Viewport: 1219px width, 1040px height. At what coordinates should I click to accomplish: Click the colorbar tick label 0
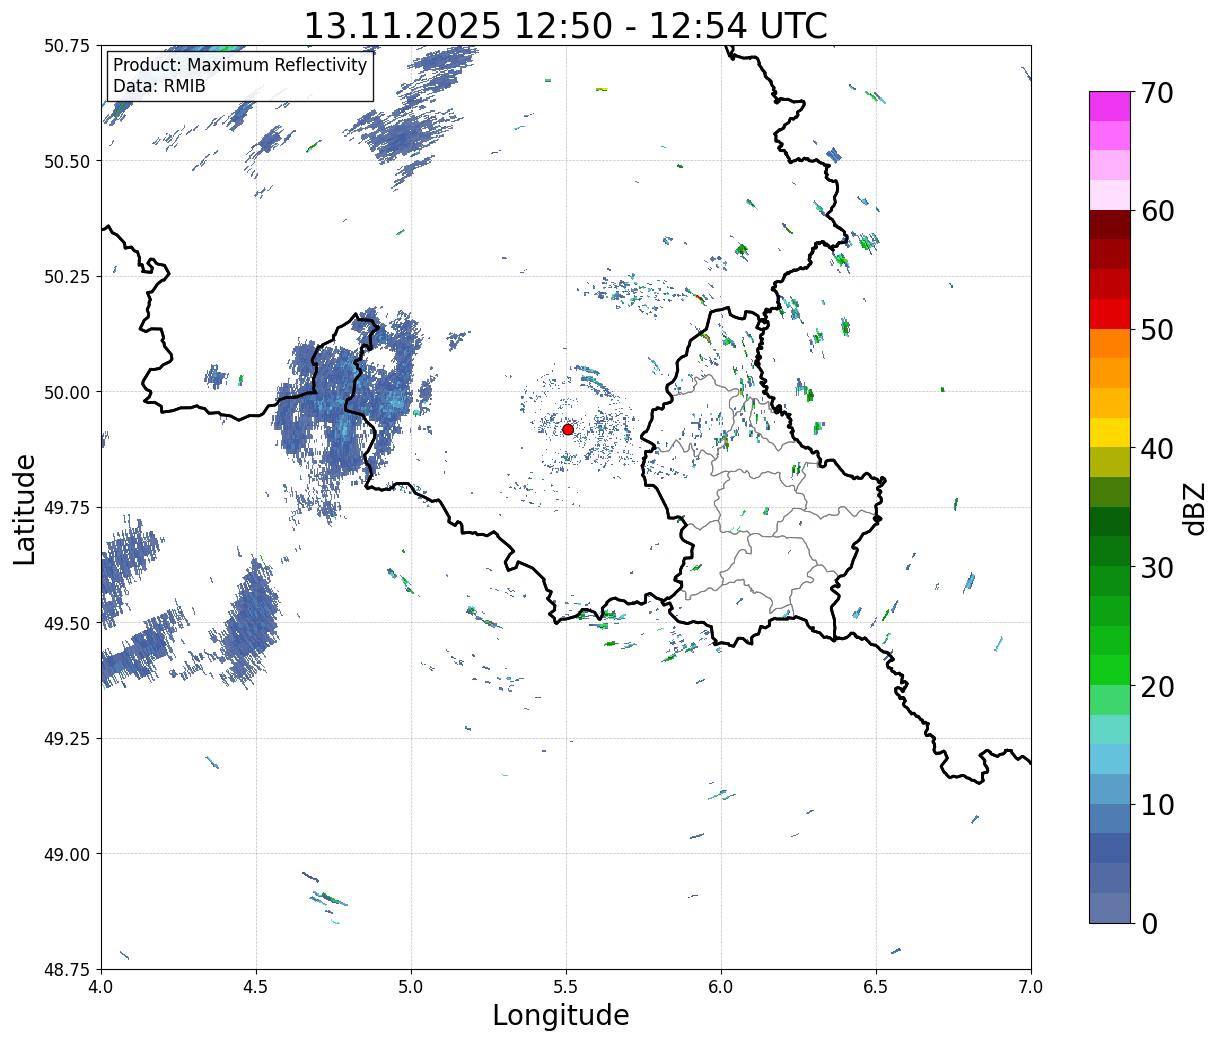tap(1149, 924)
